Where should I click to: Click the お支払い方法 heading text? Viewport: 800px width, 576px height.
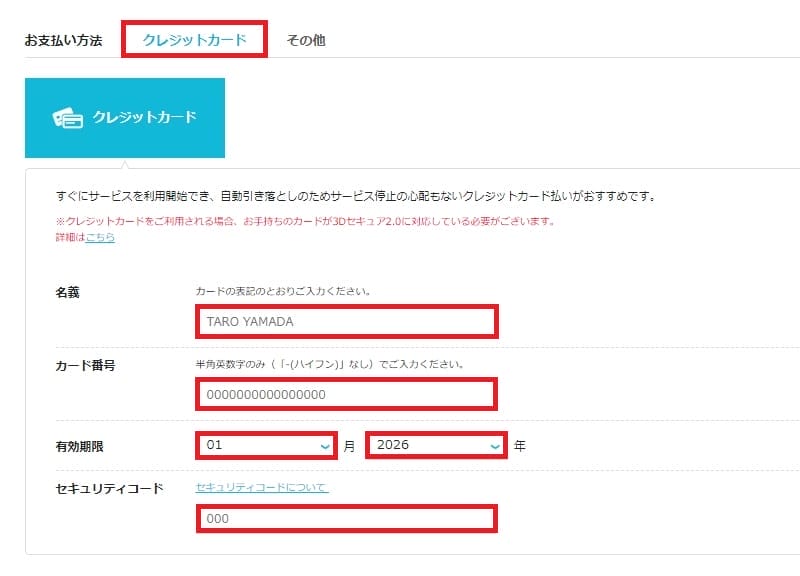63,41
